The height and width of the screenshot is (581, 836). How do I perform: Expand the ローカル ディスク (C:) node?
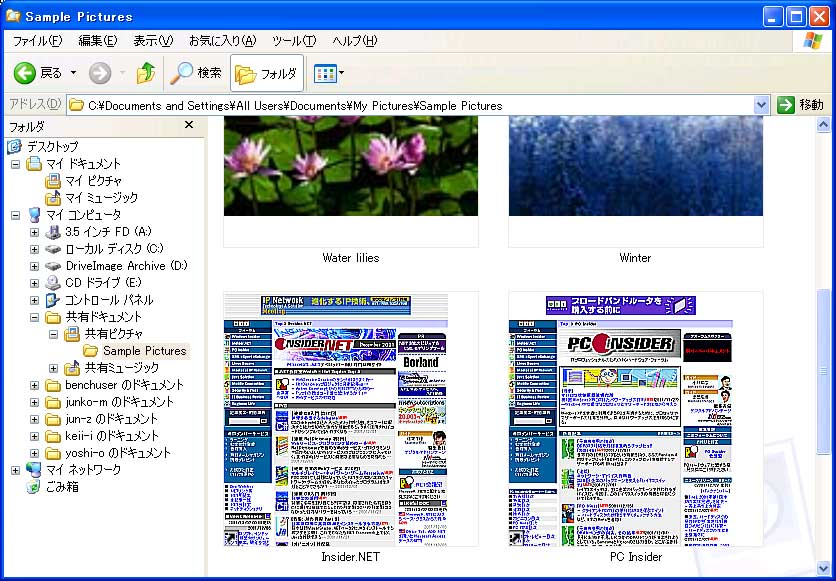35,249
